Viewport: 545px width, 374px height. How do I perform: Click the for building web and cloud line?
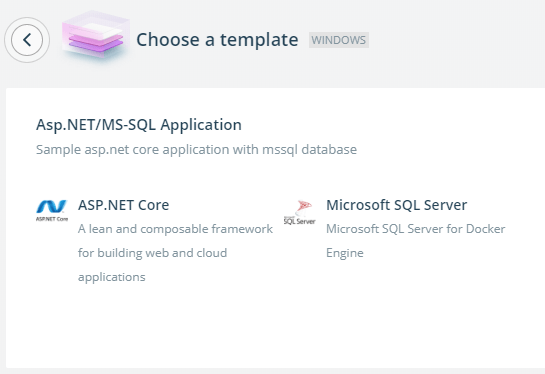coord(152,253)
